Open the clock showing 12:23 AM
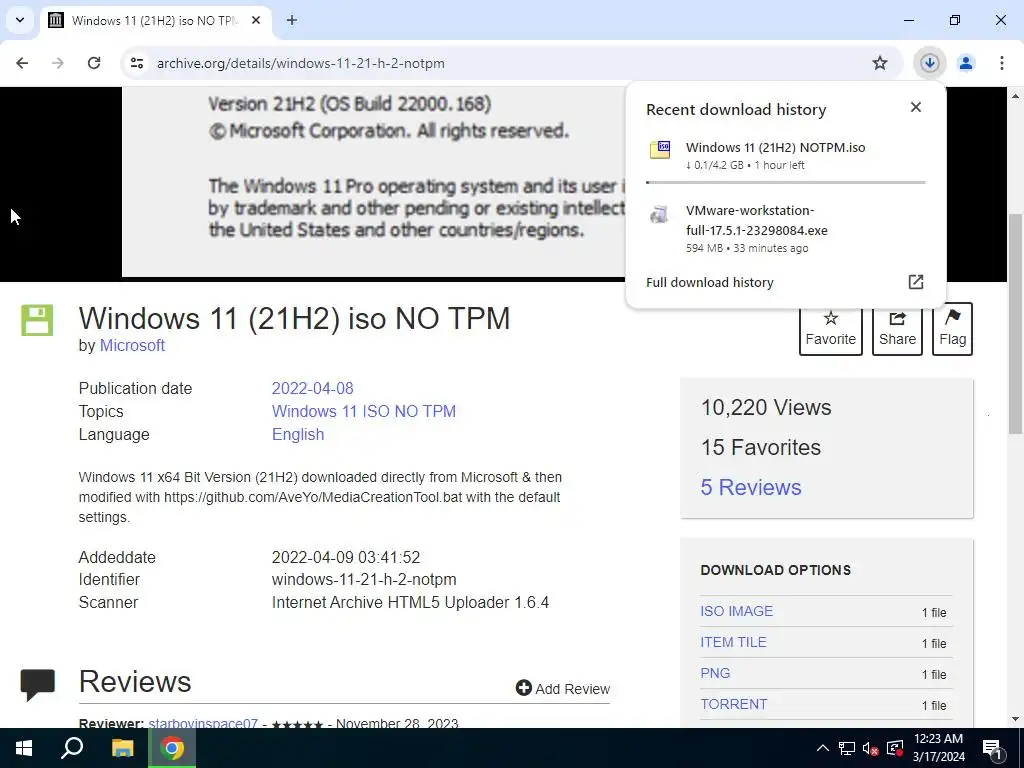The width and height of the screenshot is (1024, 768). [938, 748]
